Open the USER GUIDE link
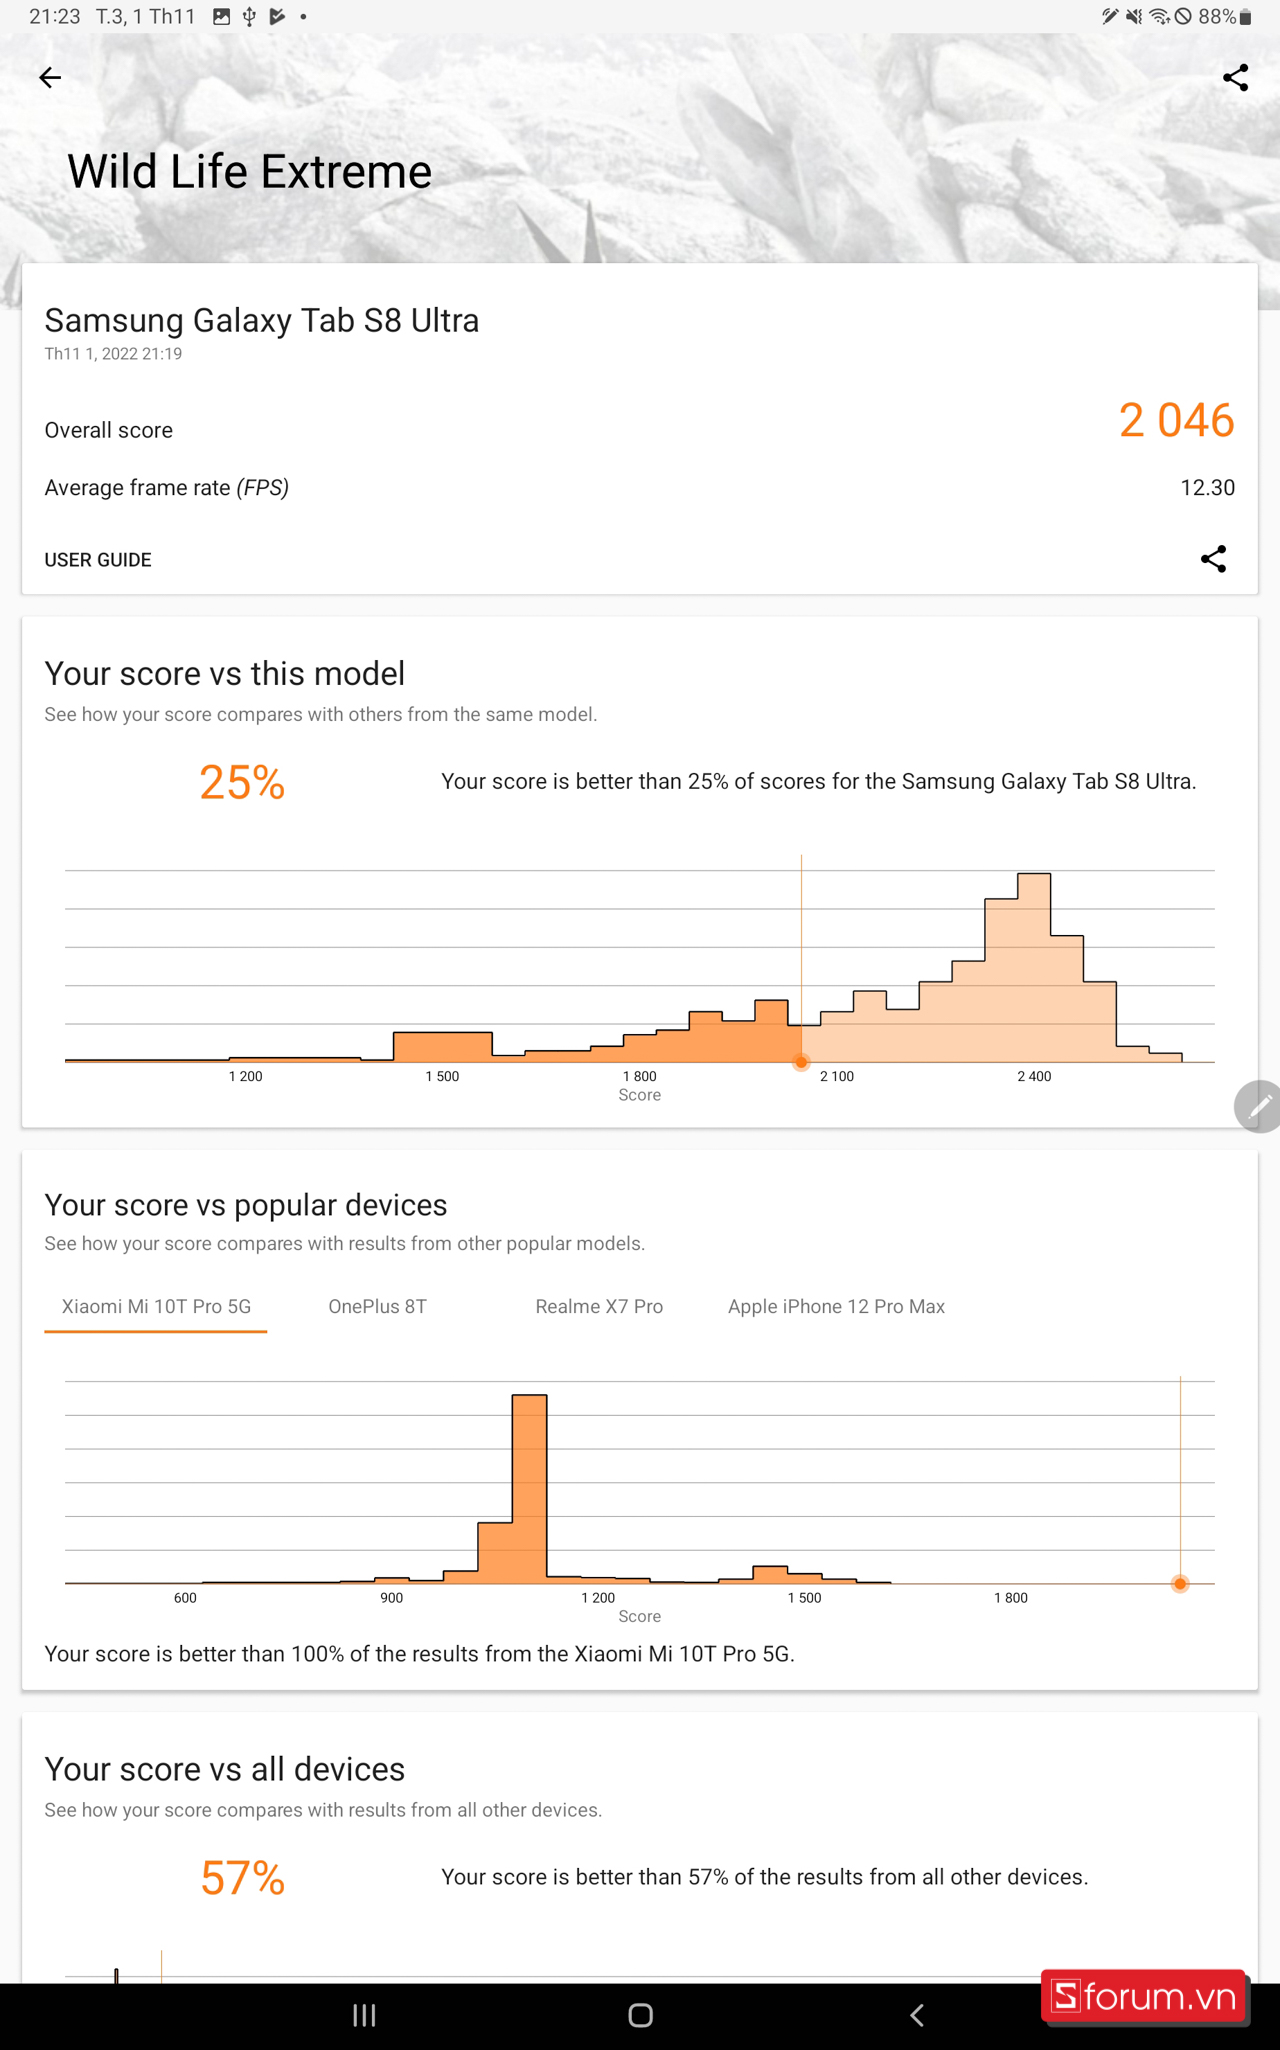This screenshot has width=1280, height=2050. [x=98, y=560]
